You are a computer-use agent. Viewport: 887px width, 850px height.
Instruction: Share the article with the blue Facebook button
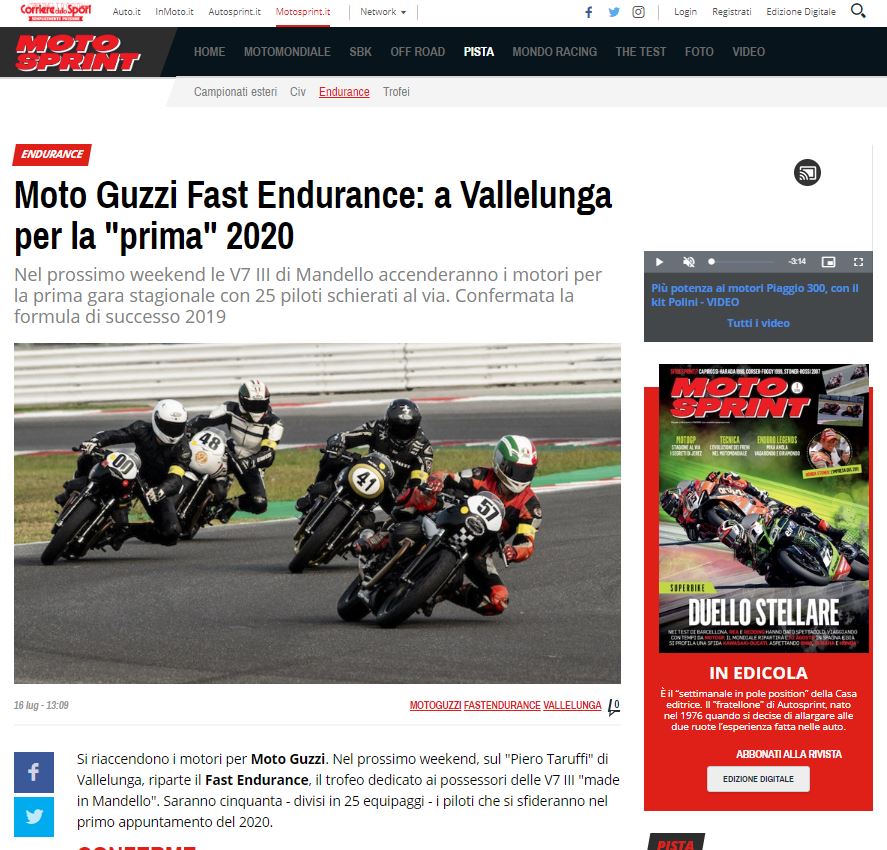pyautogui.click(x=34, y=772)
